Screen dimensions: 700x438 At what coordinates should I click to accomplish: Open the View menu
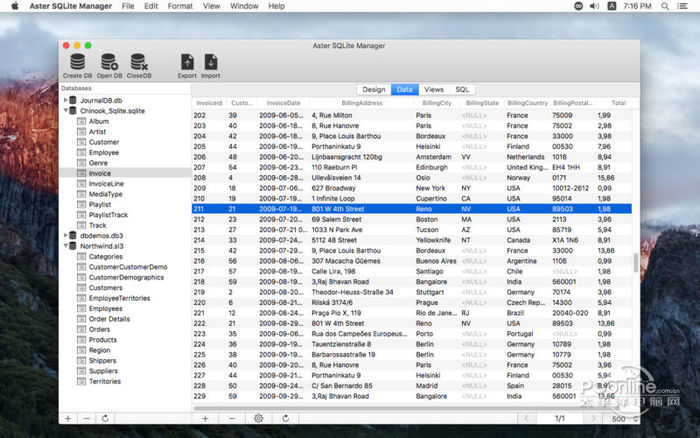pyautogui.click(x=211, y=6)
